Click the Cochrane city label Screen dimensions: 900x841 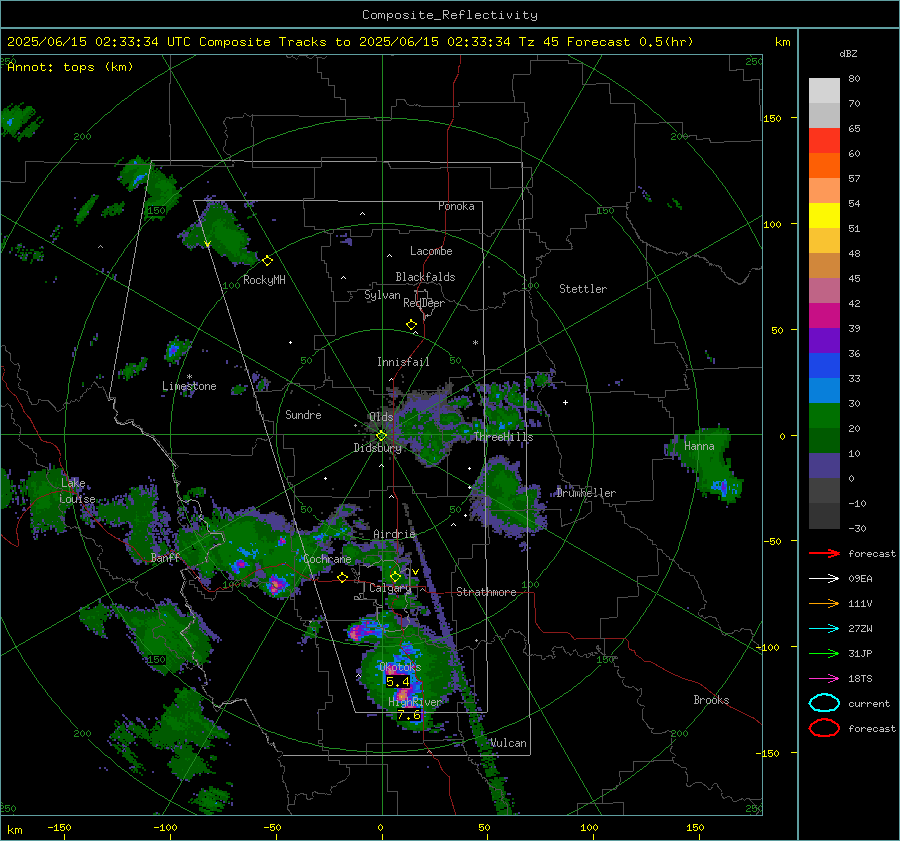(327, 559)
